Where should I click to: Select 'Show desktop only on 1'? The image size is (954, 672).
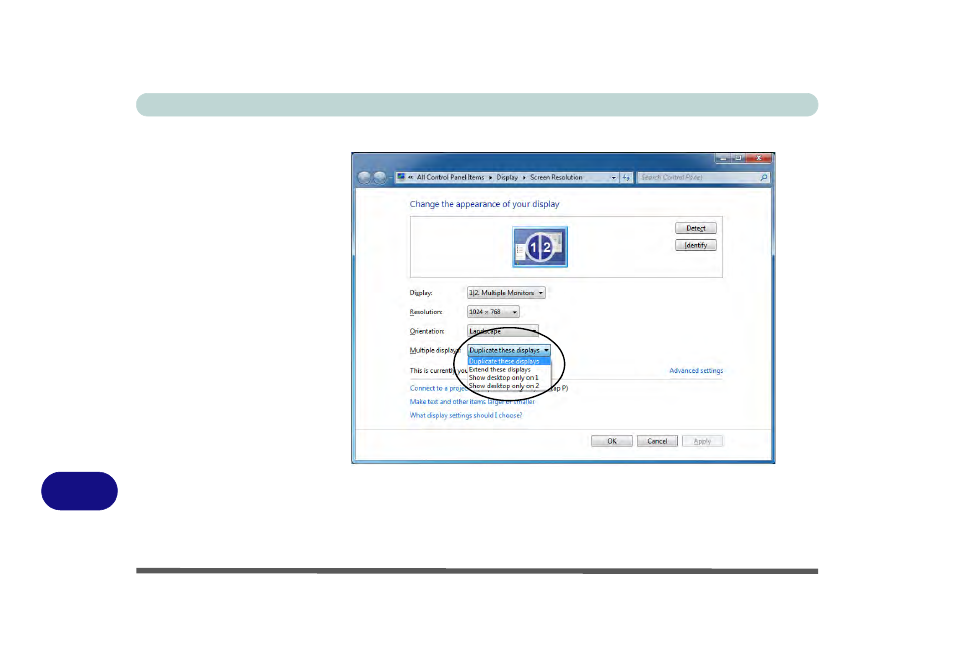coord(503,377)
